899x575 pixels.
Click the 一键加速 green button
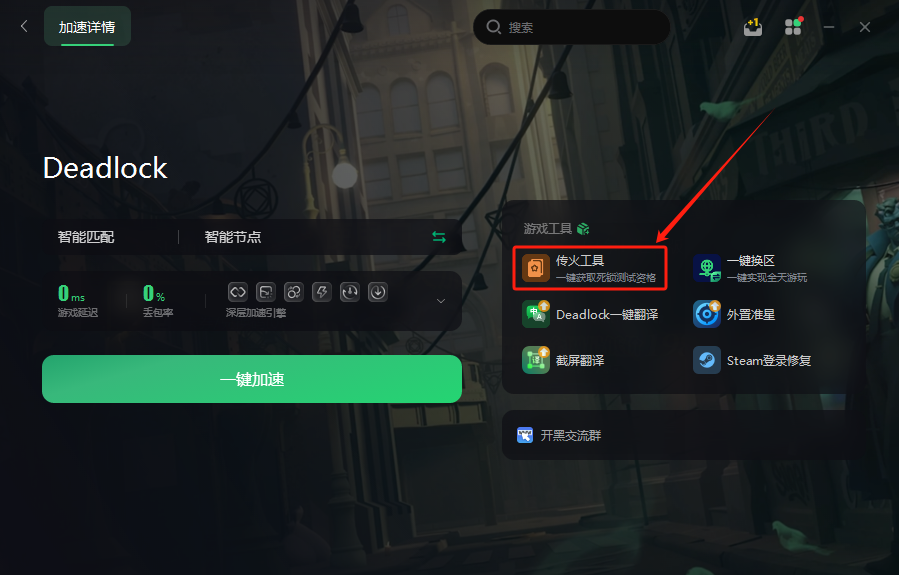click(252, 379)
